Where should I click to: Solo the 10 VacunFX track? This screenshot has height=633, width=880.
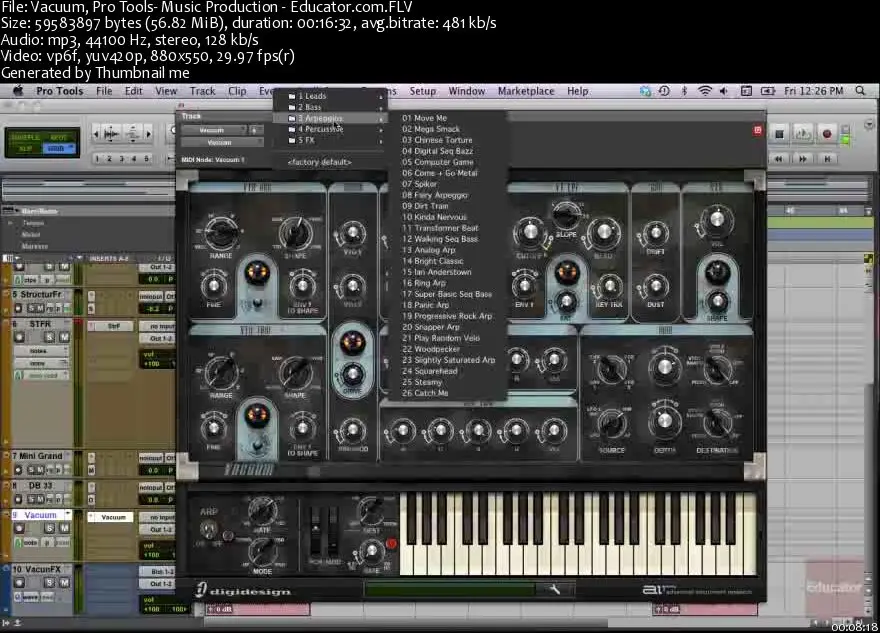(x=49, y=582)
